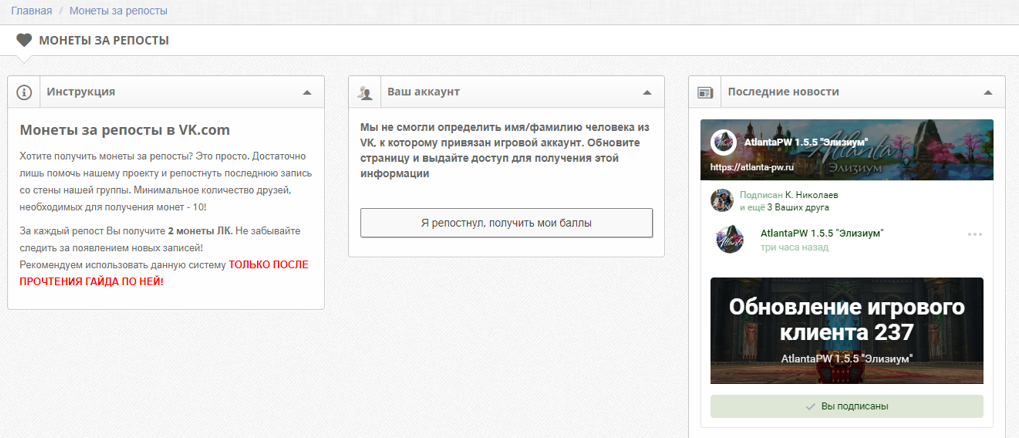
Task: Click Я репостнул, получить мои баллы button
Action: click(506, 223)
